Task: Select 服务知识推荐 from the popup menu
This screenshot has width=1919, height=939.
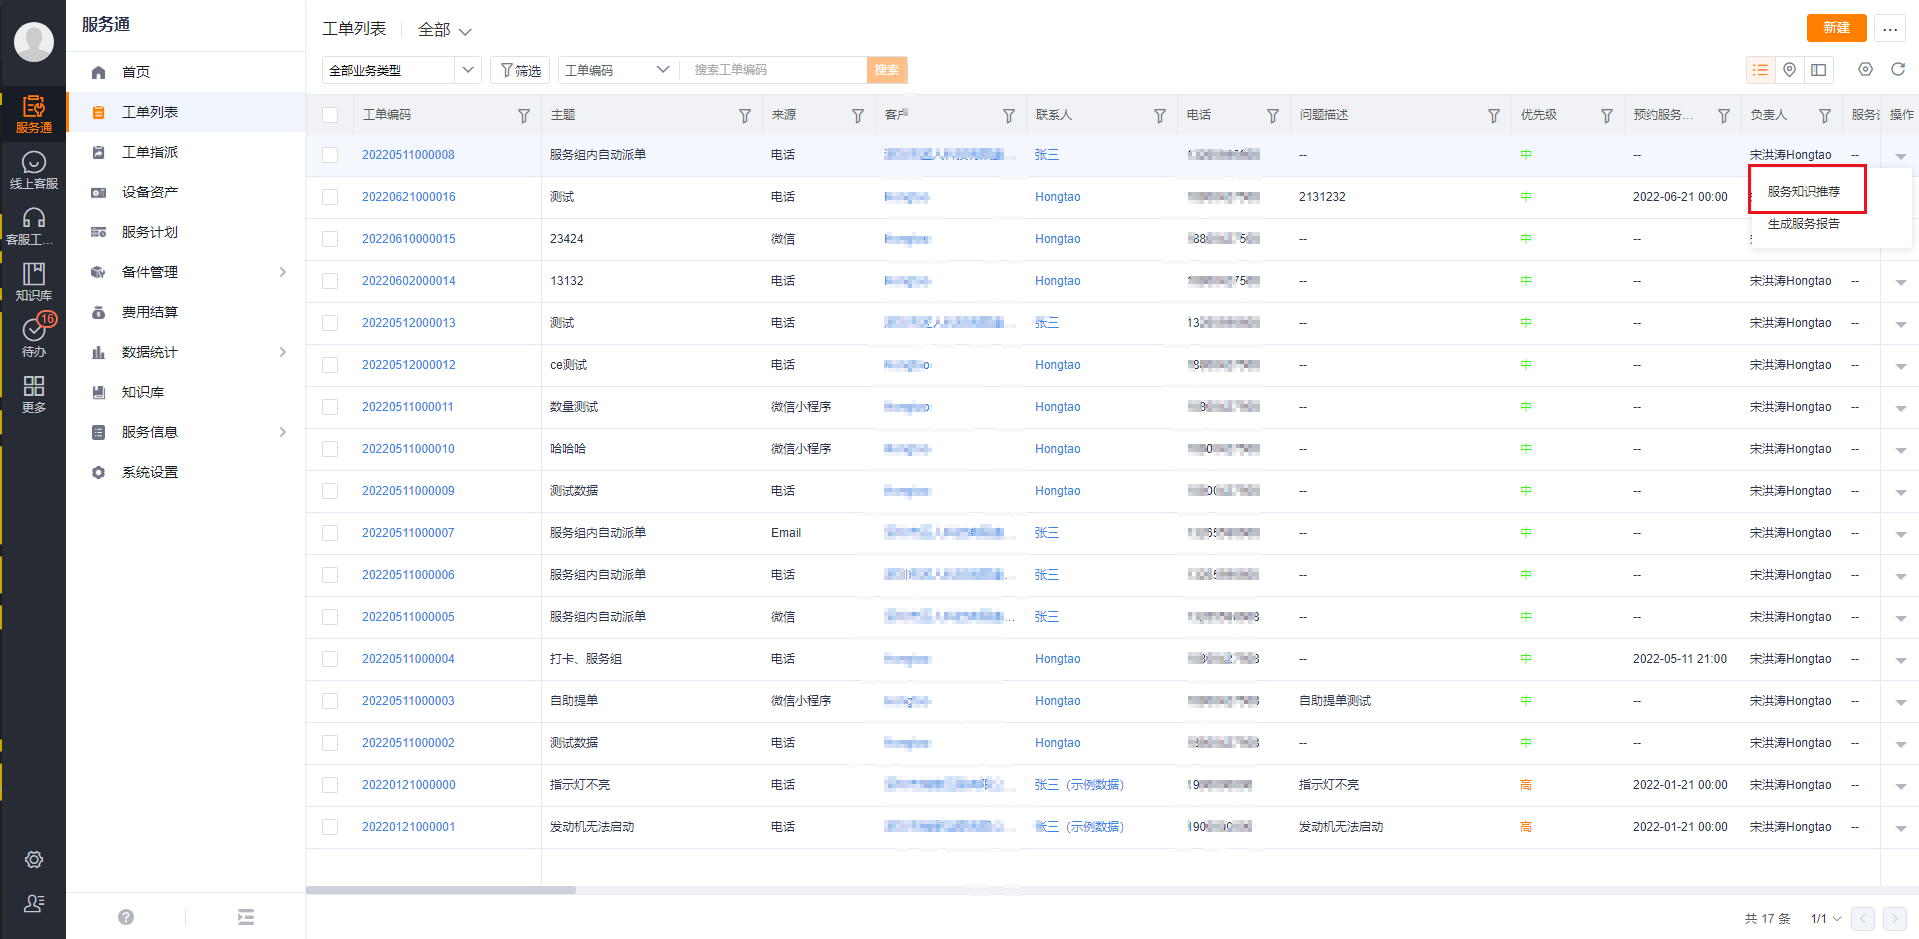Action: 1803,191
